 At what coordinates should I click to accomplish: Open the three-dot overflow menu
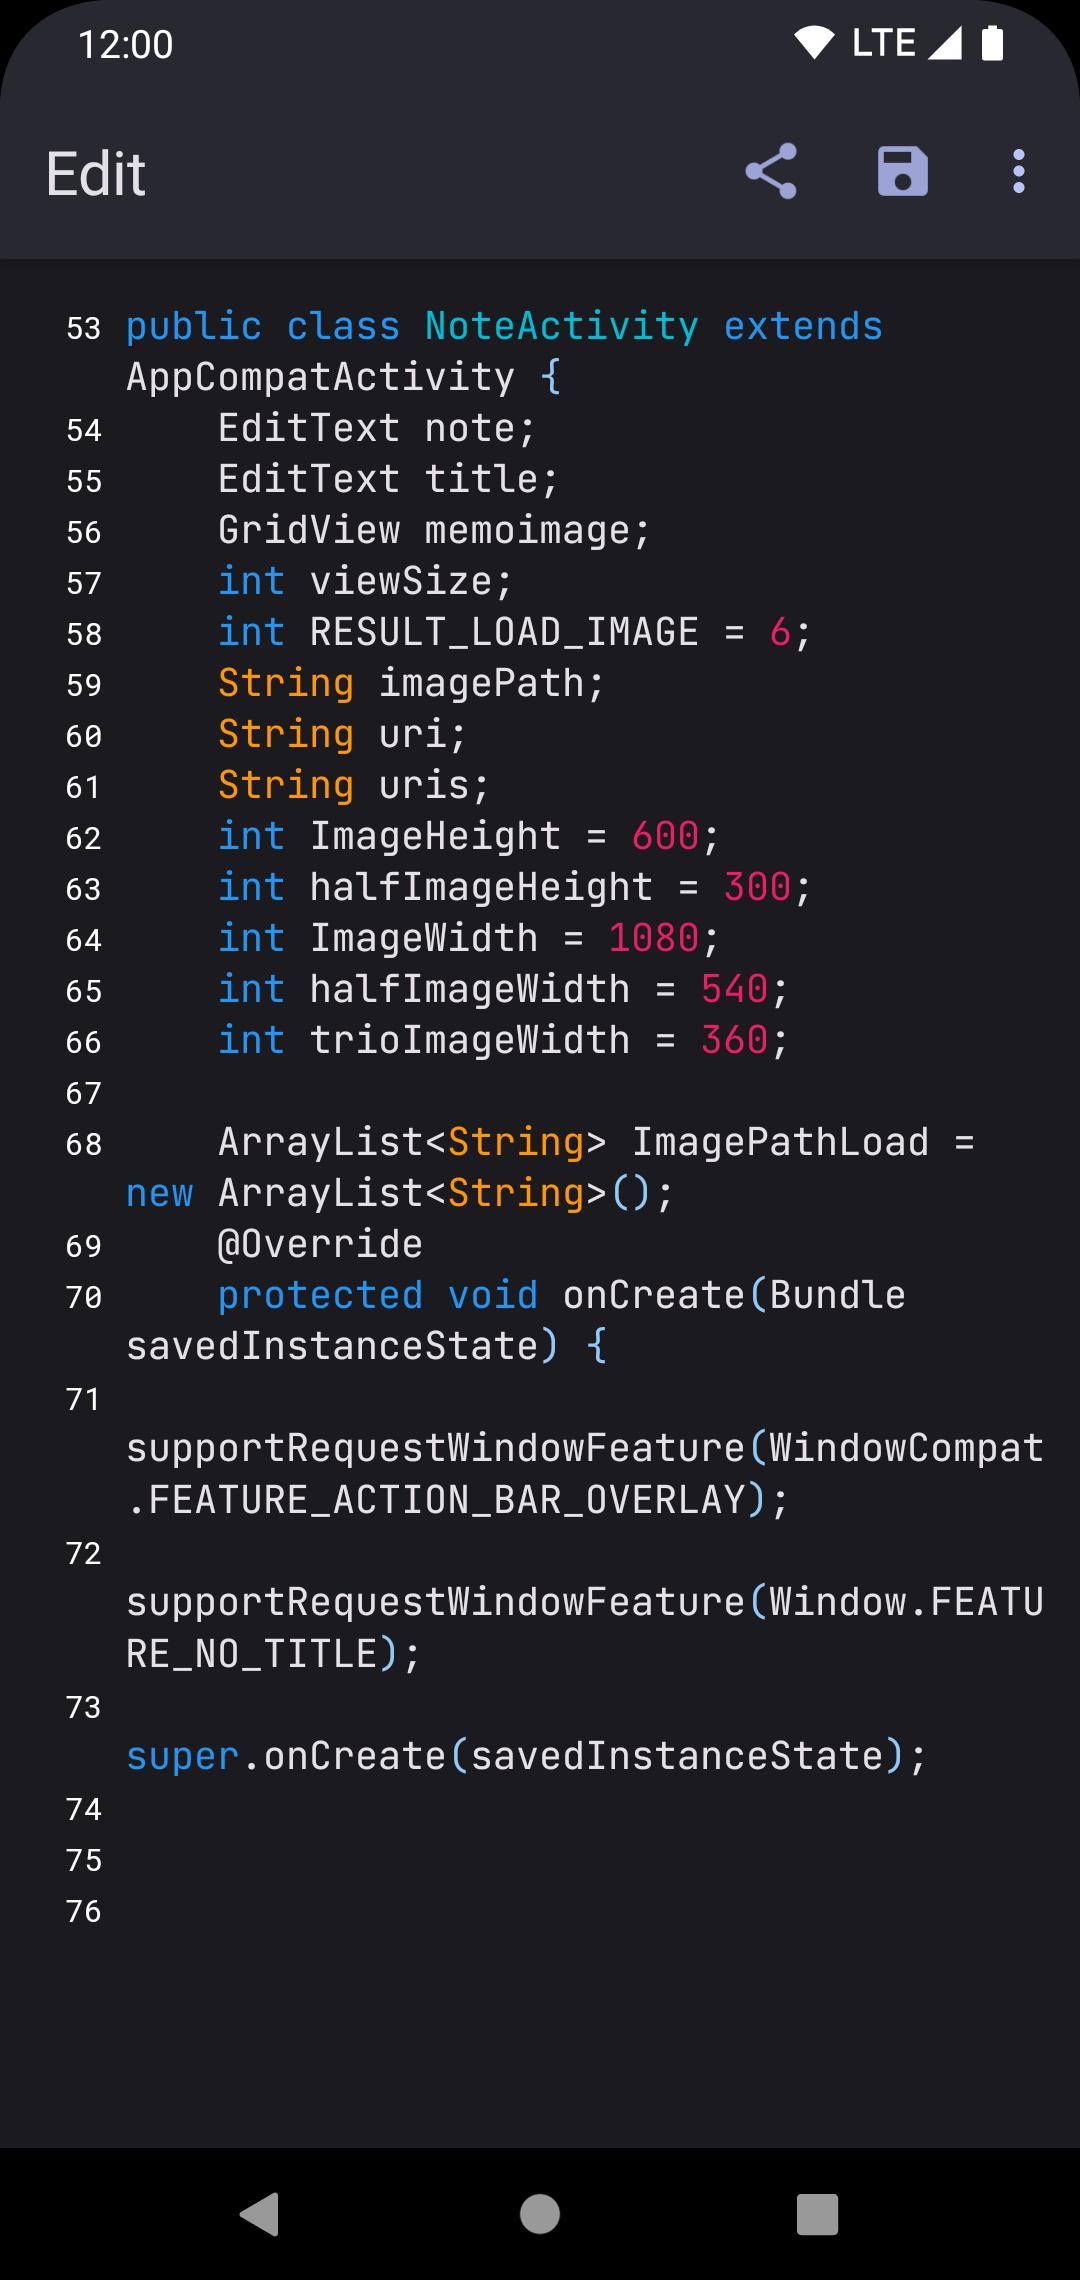[x=1018, y=171]
